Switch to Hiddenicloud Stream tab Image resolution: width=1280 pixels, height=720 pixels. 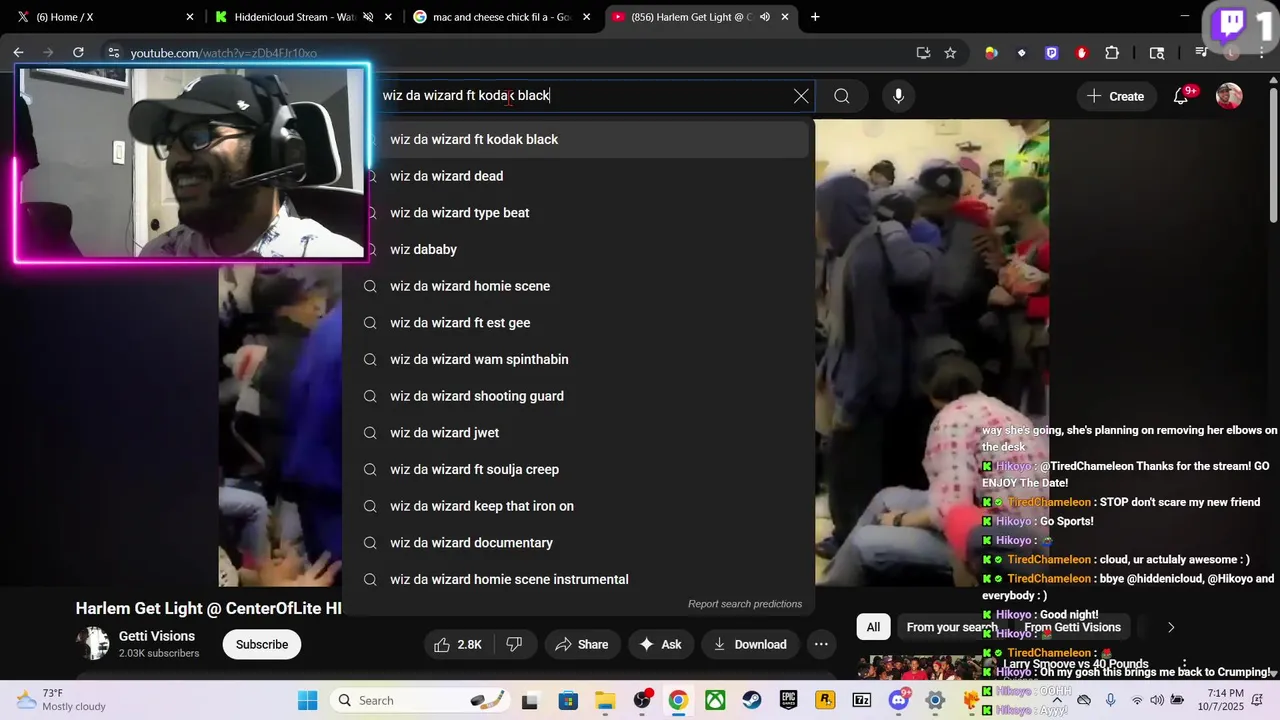tap(303, 17)
